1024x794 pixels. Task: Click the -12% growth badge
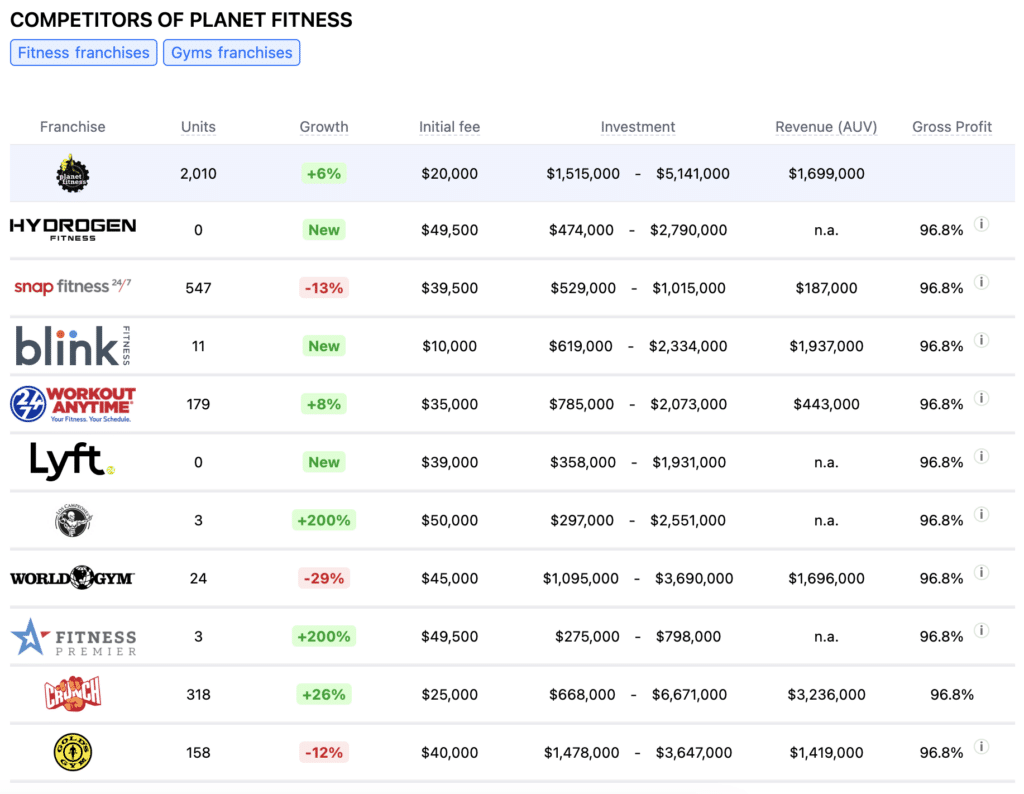pyautogui.click(x=324, y=753)
